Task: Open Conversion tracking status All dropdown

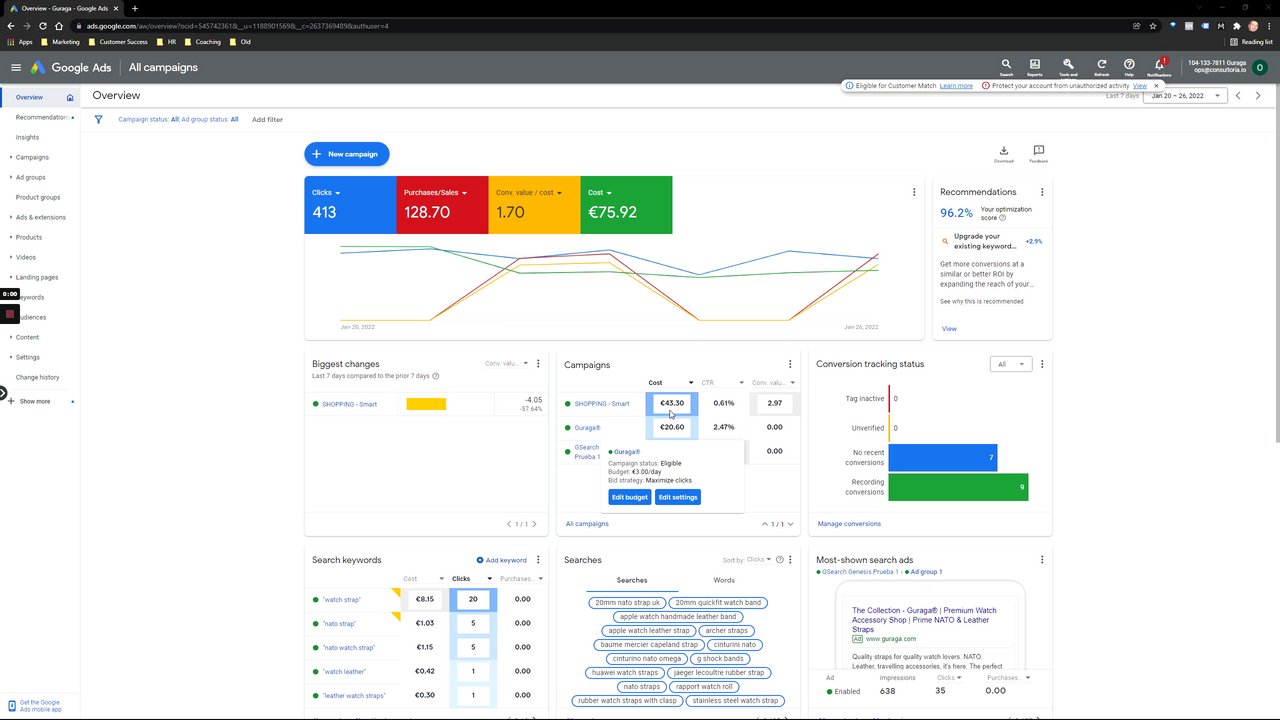Action: [x=1010, y=364]
